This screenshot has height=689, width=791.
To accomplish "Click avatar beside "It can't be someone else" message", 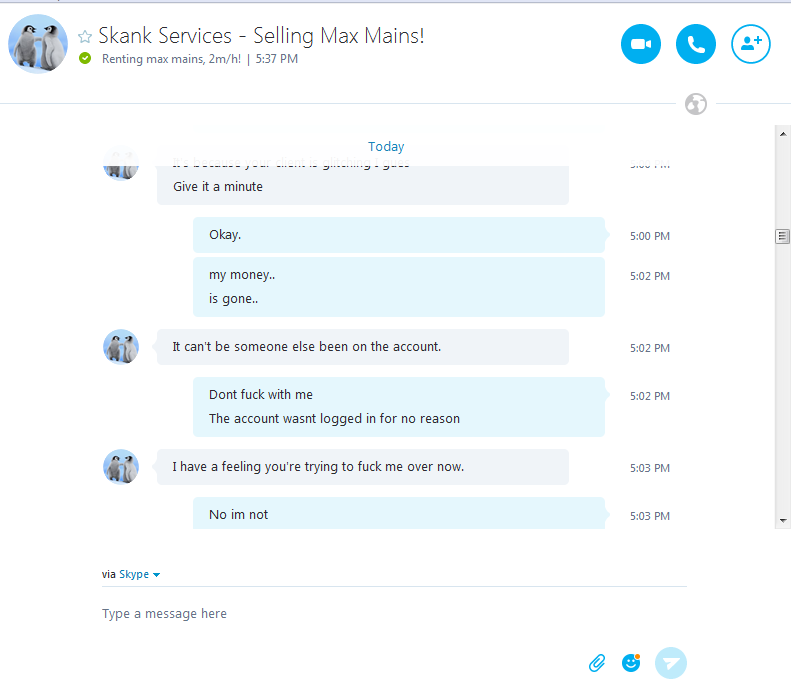I will tap(121, 347).
